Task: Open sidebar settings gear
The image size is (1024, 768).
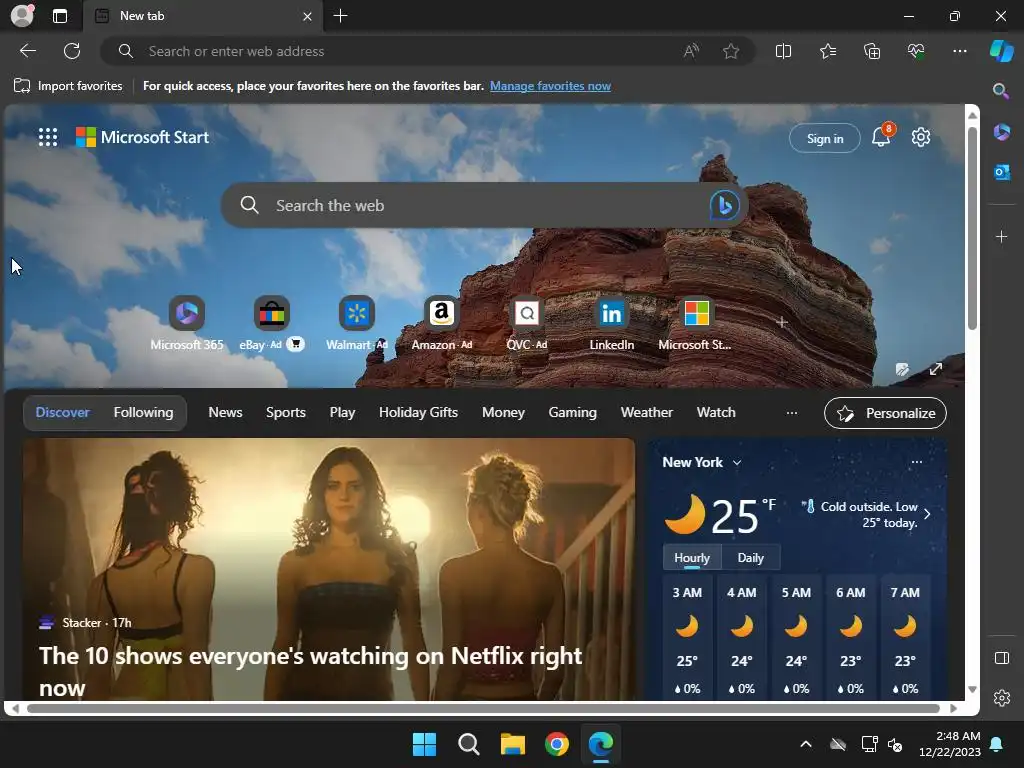Action: (1002, 697)
